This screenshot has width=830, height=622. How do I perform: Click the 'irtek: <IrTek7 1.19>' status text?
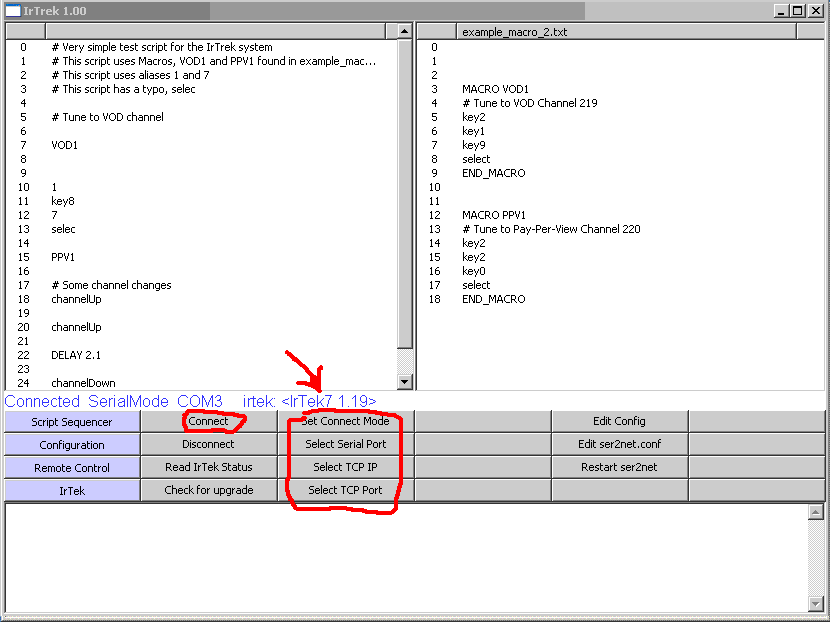(x=310, y=401)
